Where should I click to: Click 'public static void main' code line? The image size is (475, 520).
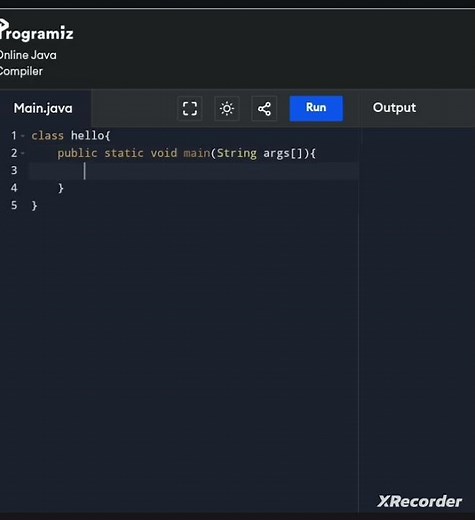(186, 153)
